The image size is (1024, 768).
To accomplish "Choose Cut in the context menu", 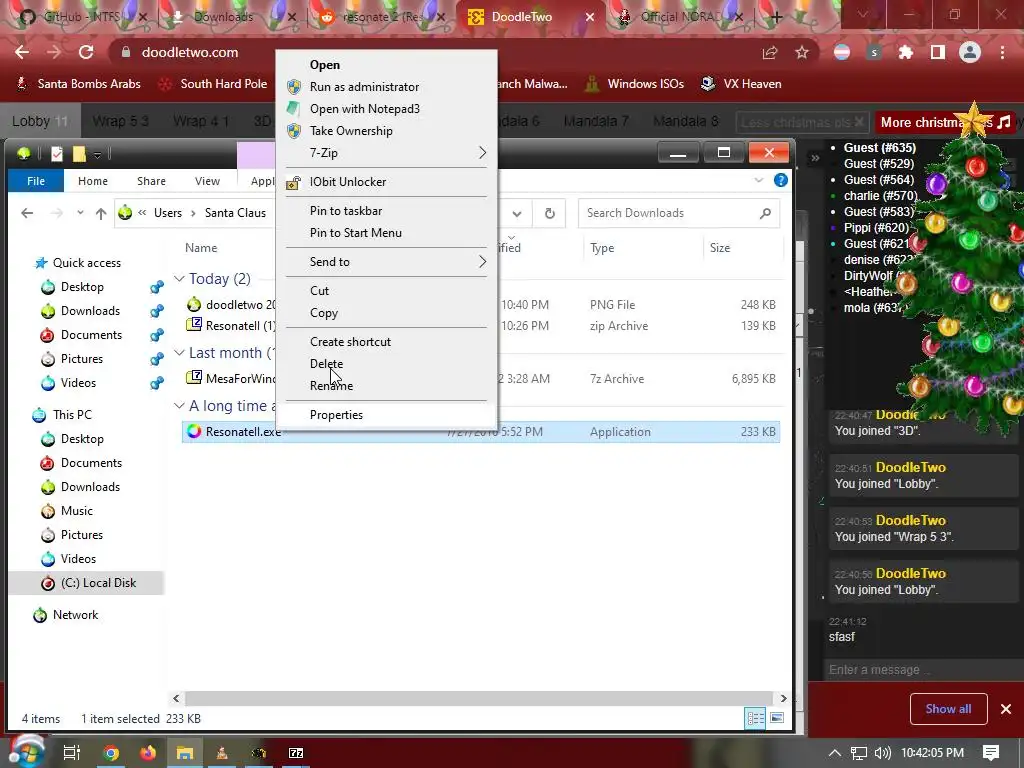I will (319, 291).
